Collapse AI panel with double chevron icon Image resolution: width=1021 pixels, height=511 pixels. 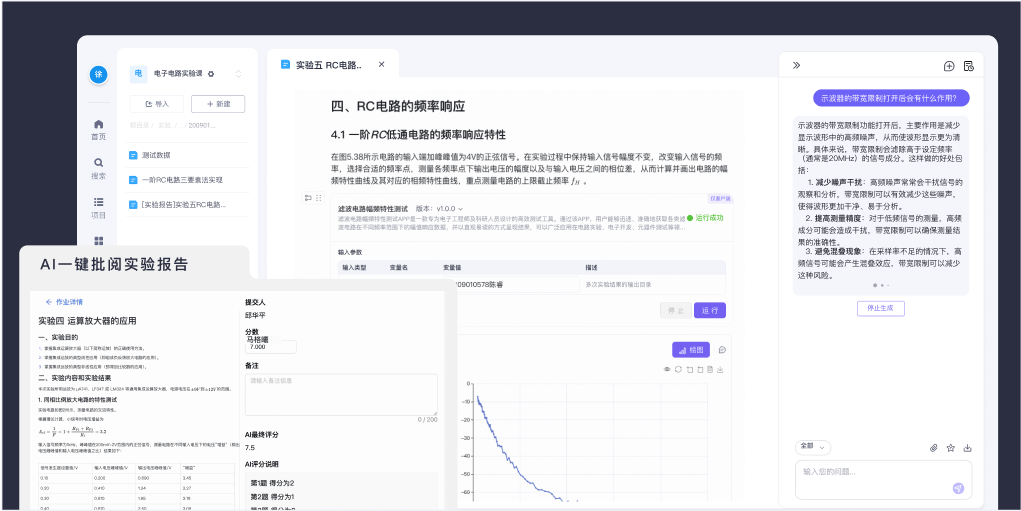(x=796, y=65)
